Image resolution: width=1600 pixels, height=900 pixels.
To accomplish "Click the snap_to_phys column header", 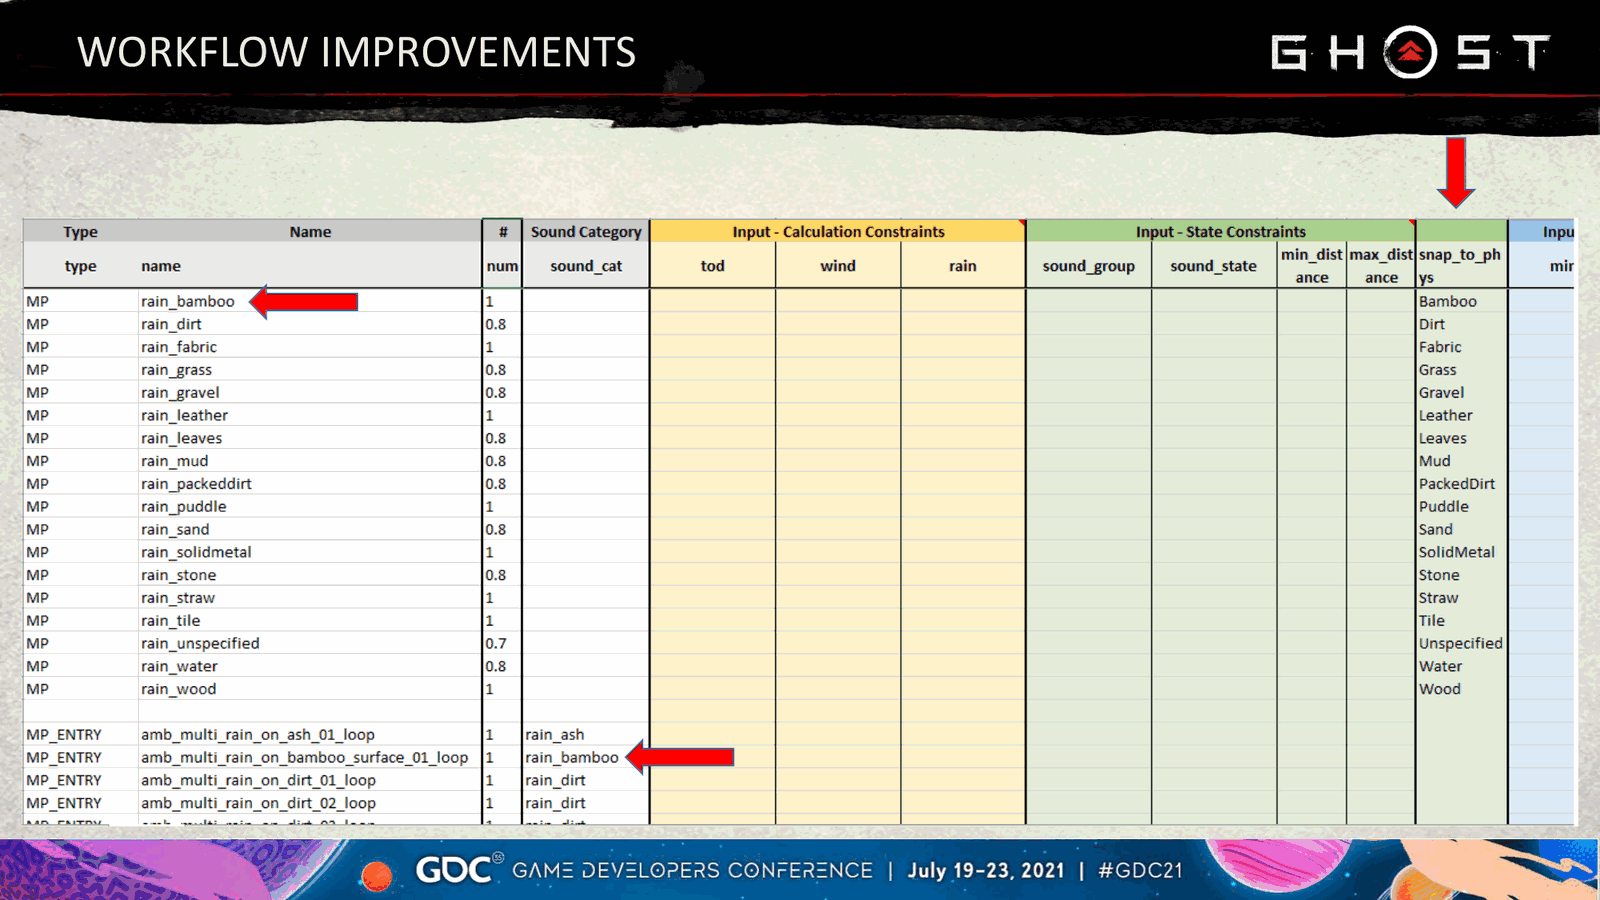I will click(x=1461, y=266).
